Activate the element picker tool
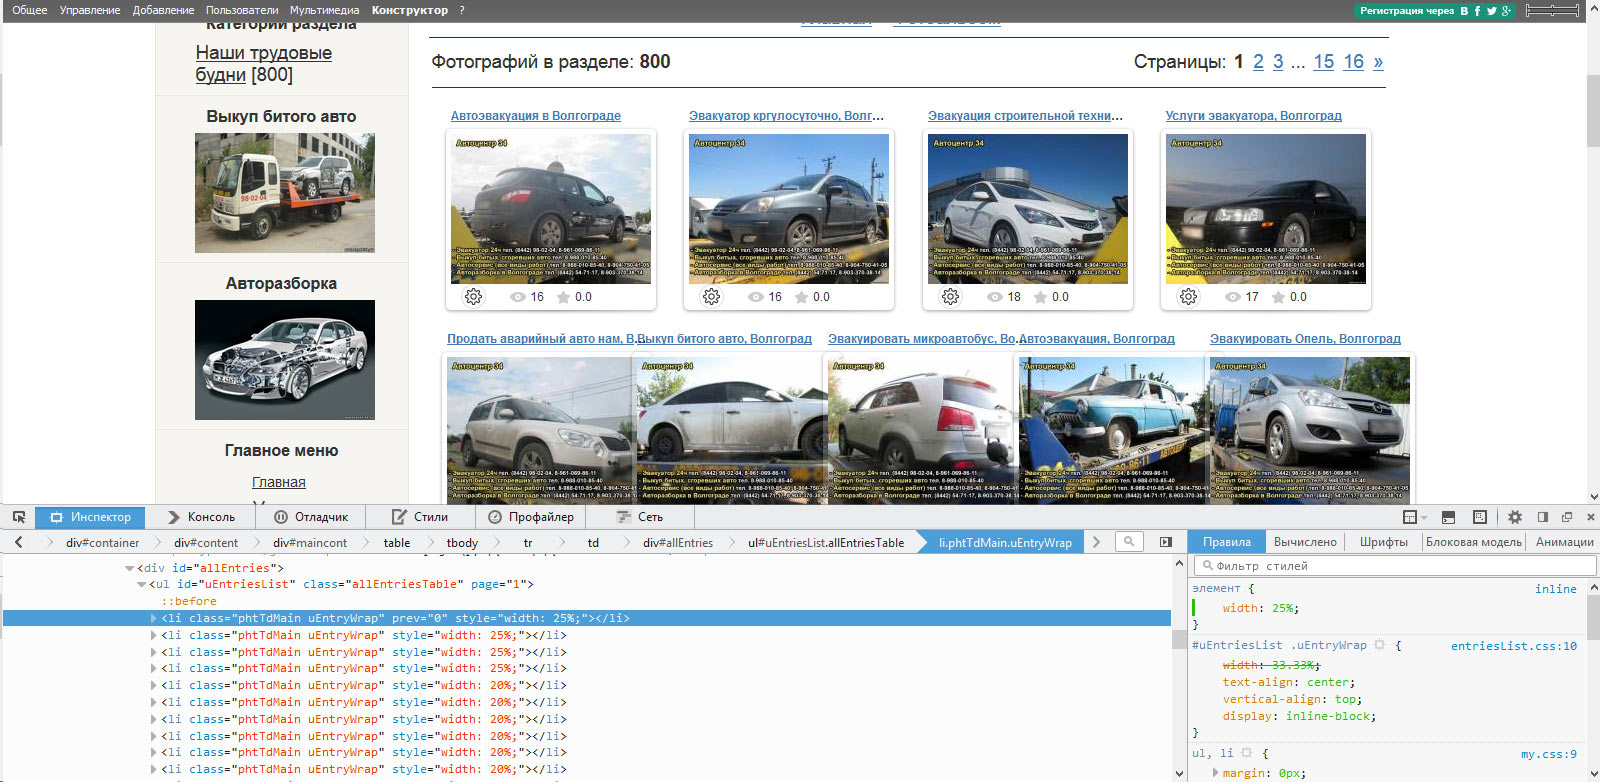Viewport: 1600px width, 782px height. click(19, 517)
